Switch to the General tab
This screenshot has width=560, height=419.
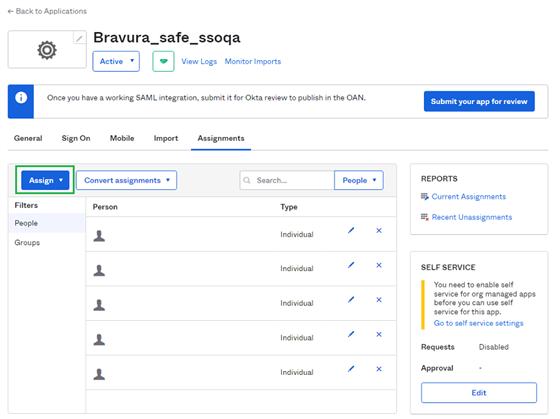pyautogui.click(x=28, y=138)
